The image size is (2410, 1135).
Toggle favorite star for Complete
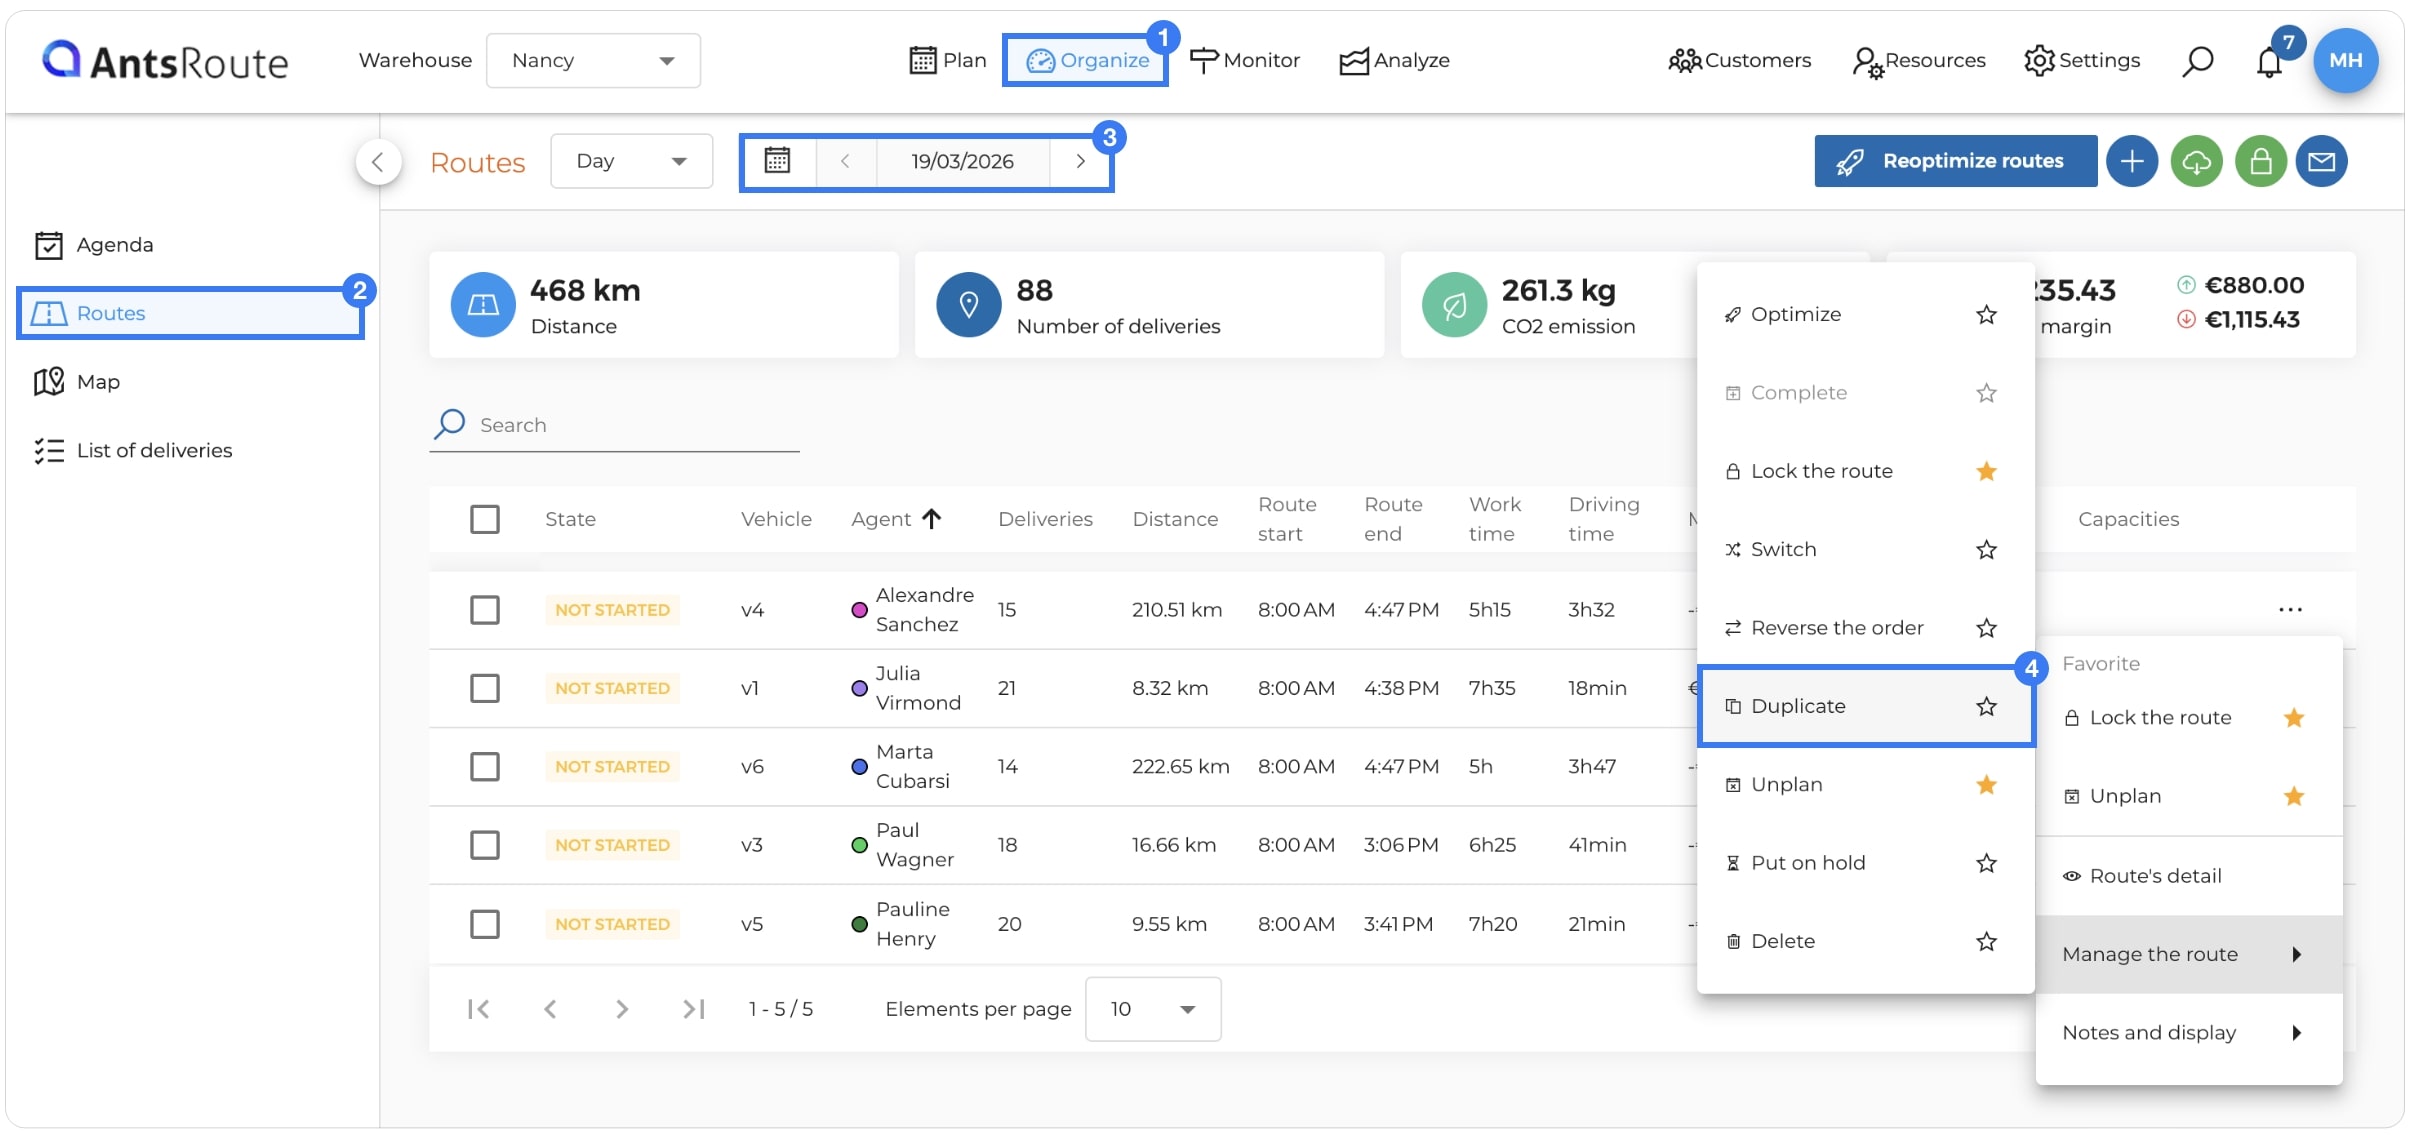[1986, 393]
